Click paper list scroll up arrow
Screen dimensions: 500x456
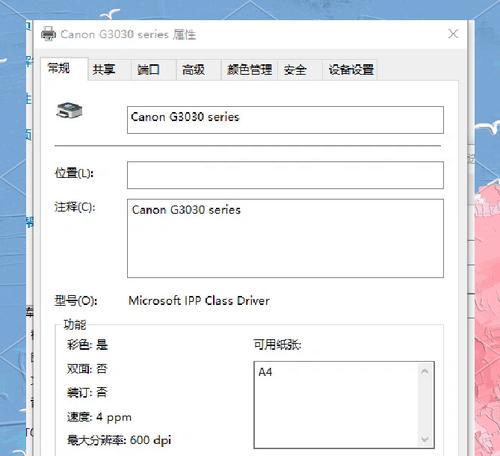tap(425, 371)
